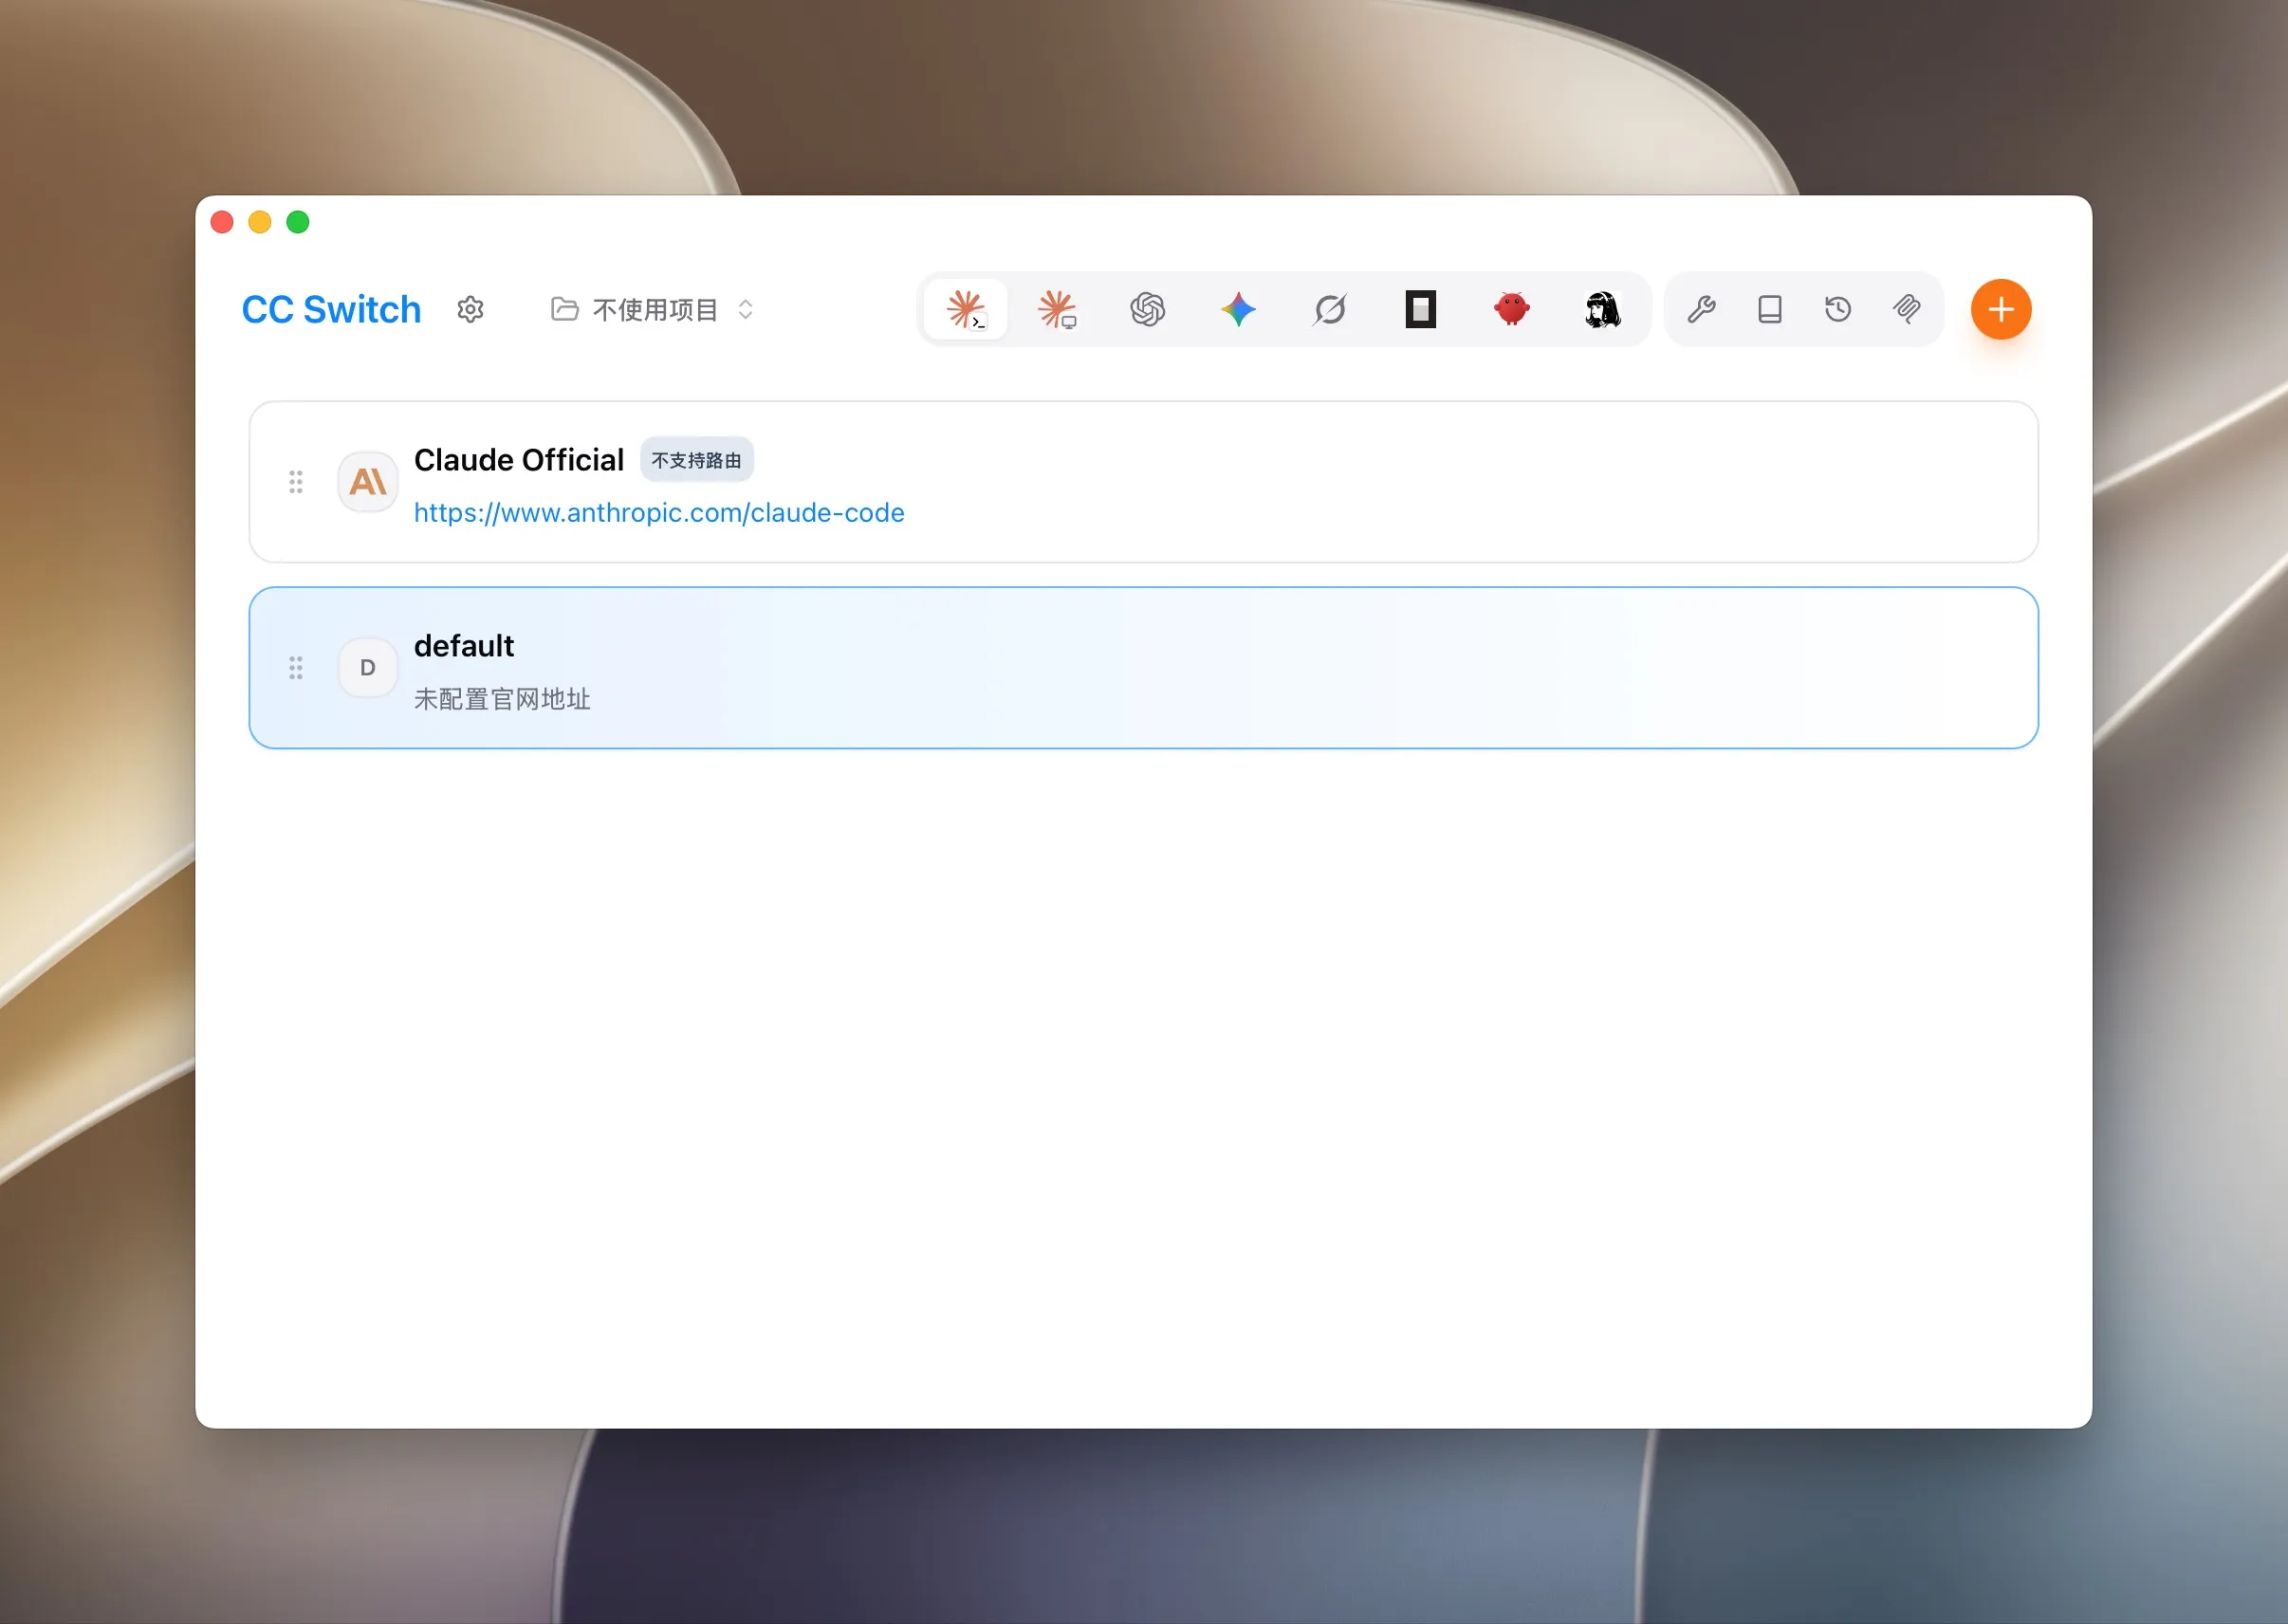The height and width of the screenshot is (1624, 2288).
Task: Click the Claude Official name text
Action: (518, 460)
